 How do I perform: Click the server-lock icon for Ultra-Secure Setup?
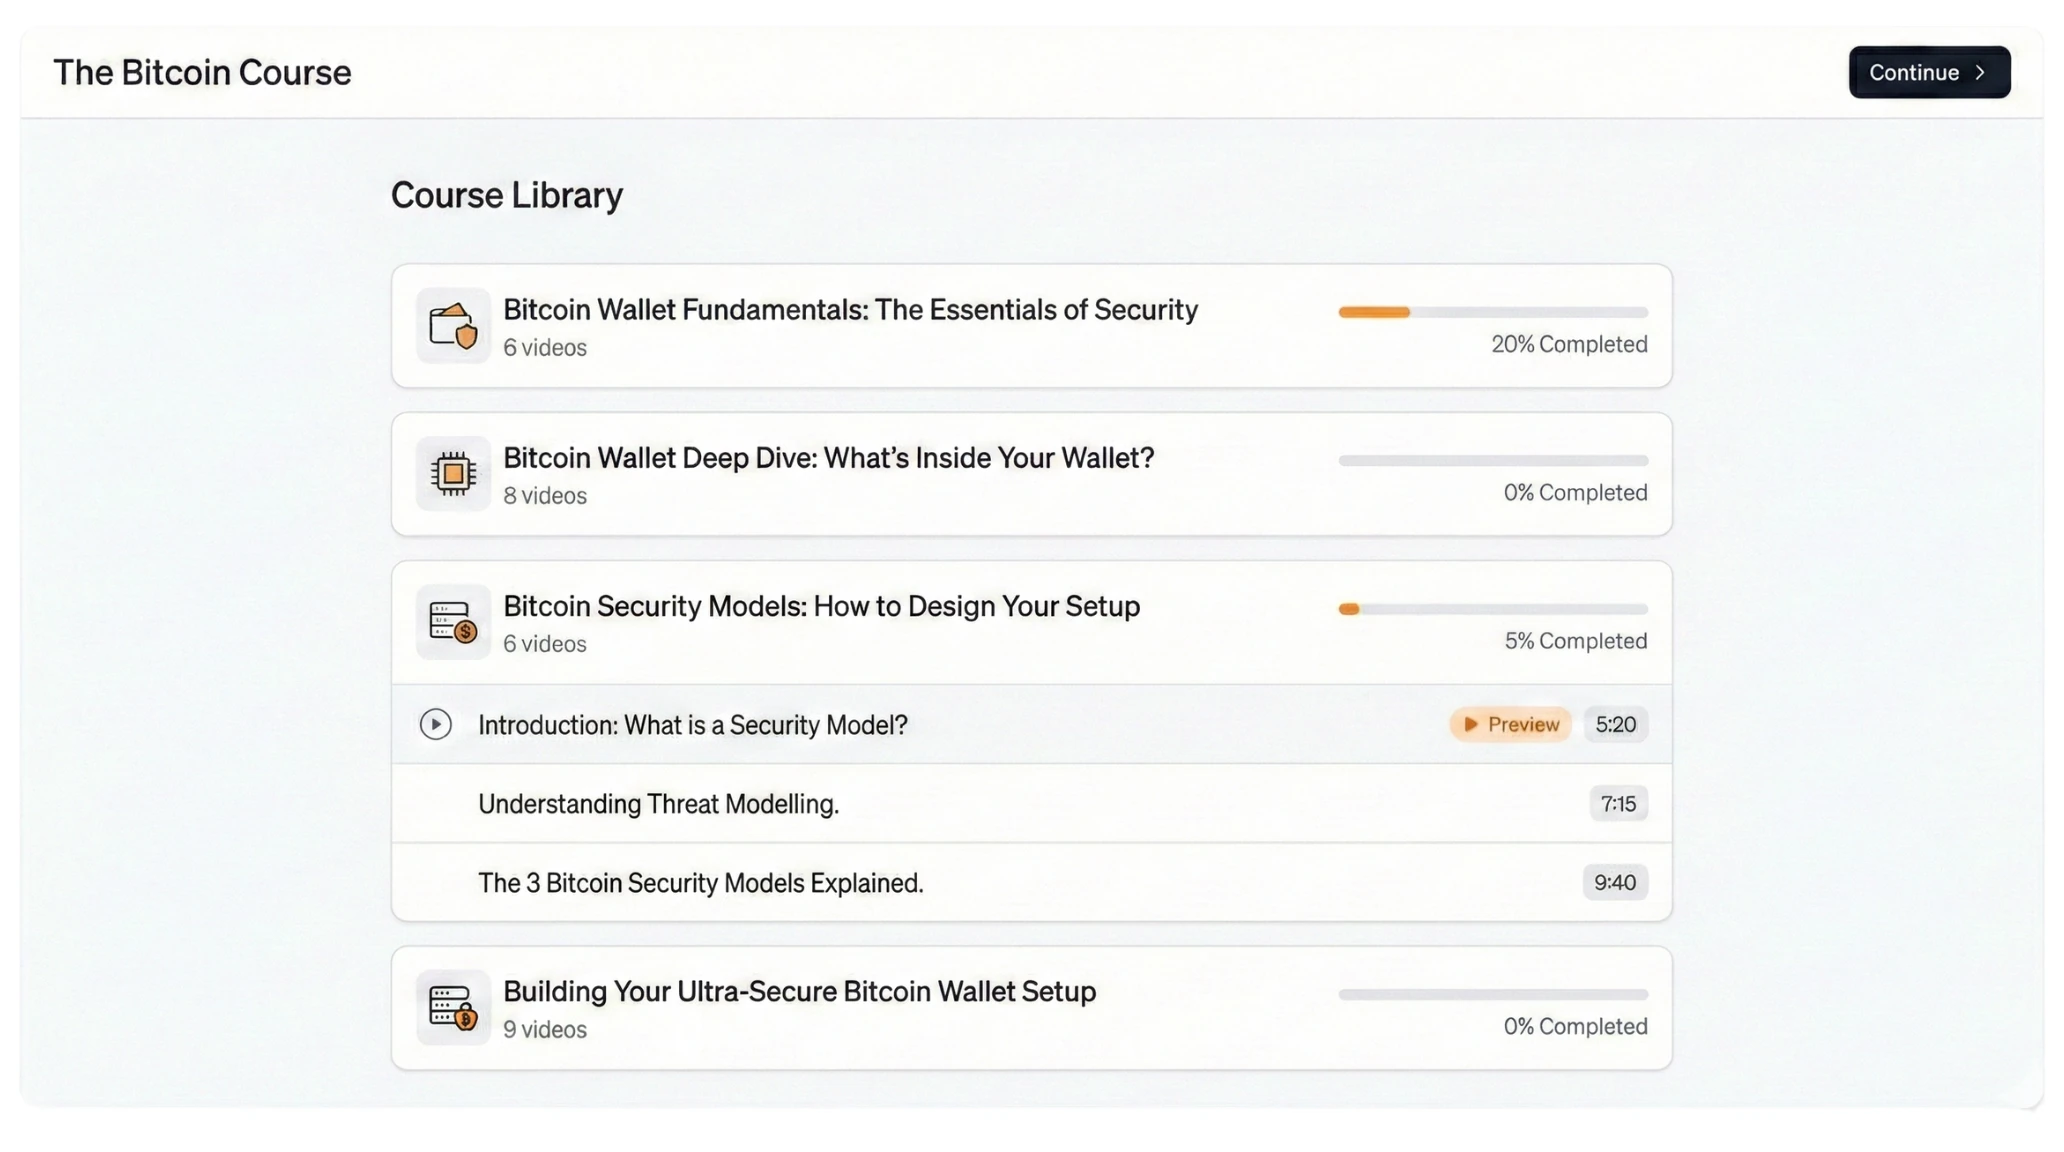coord(453,1007)
